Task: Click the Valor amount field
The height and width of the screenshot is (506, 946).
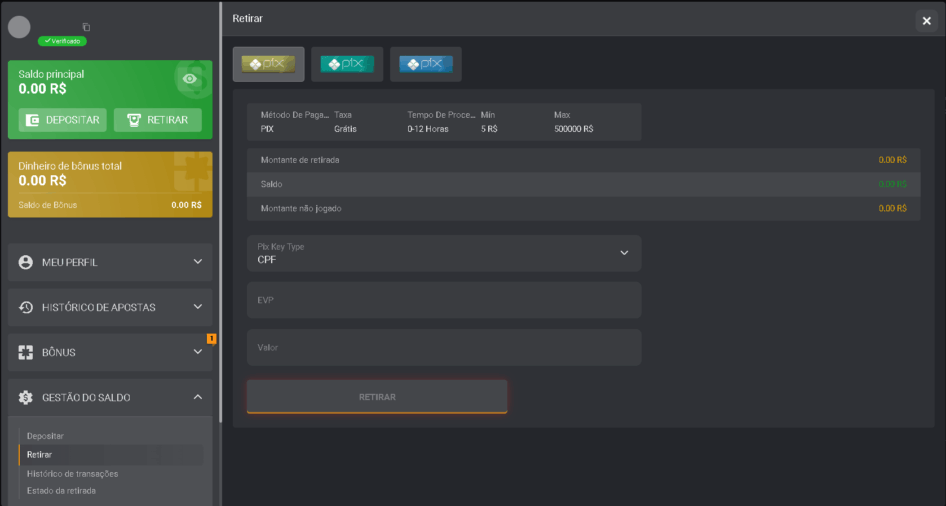Action: (x=443, y=347)
